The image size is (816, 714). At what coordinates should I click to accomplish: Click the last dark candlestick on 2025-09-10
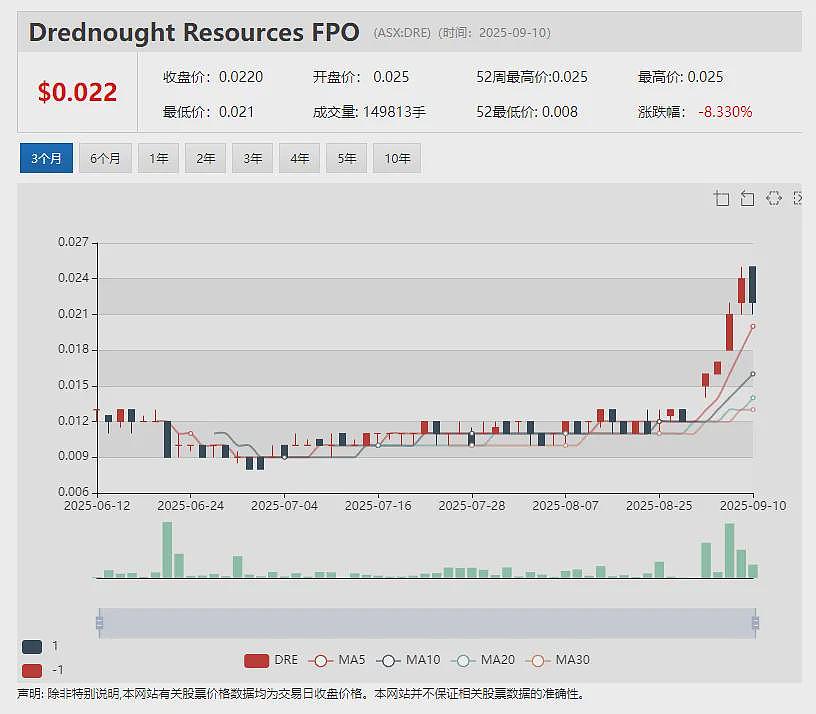click(x=753, y=284)
